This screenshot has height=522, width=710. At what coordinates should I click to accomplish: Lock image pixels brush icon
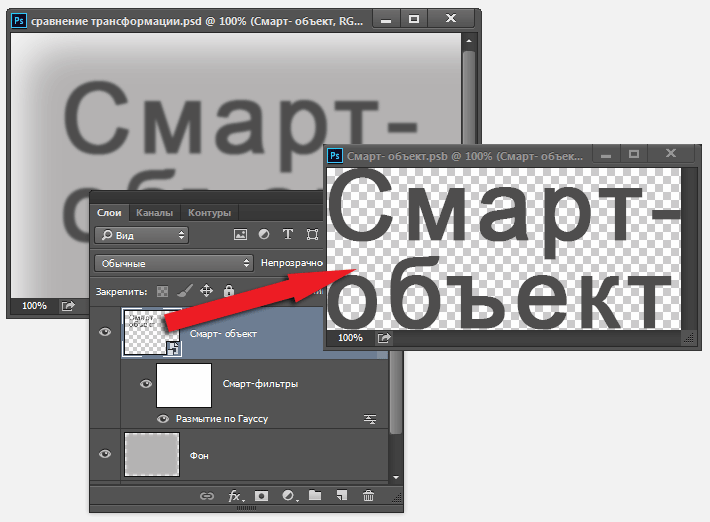point(184,291)
